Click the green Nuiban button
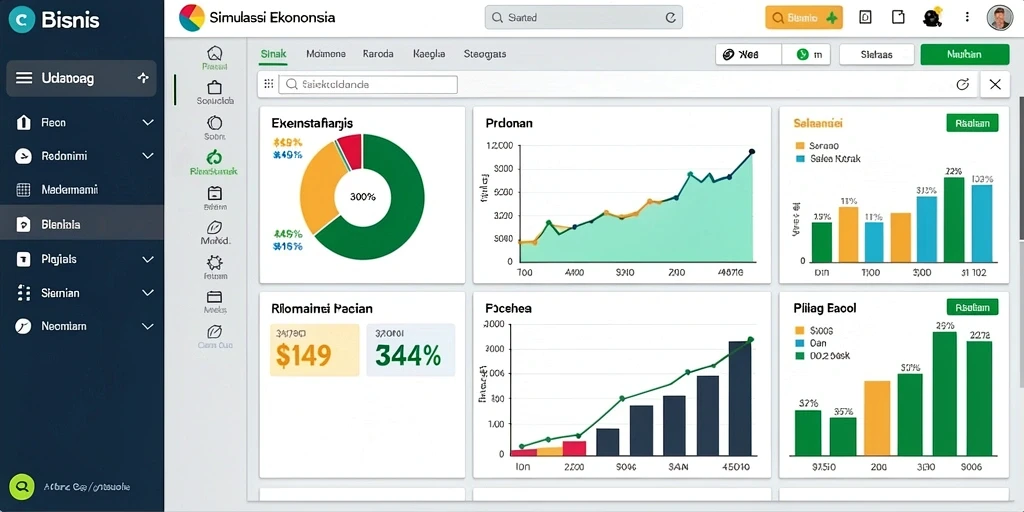The height and width of the screenshot is (512, 1024). tap(965, 55)
